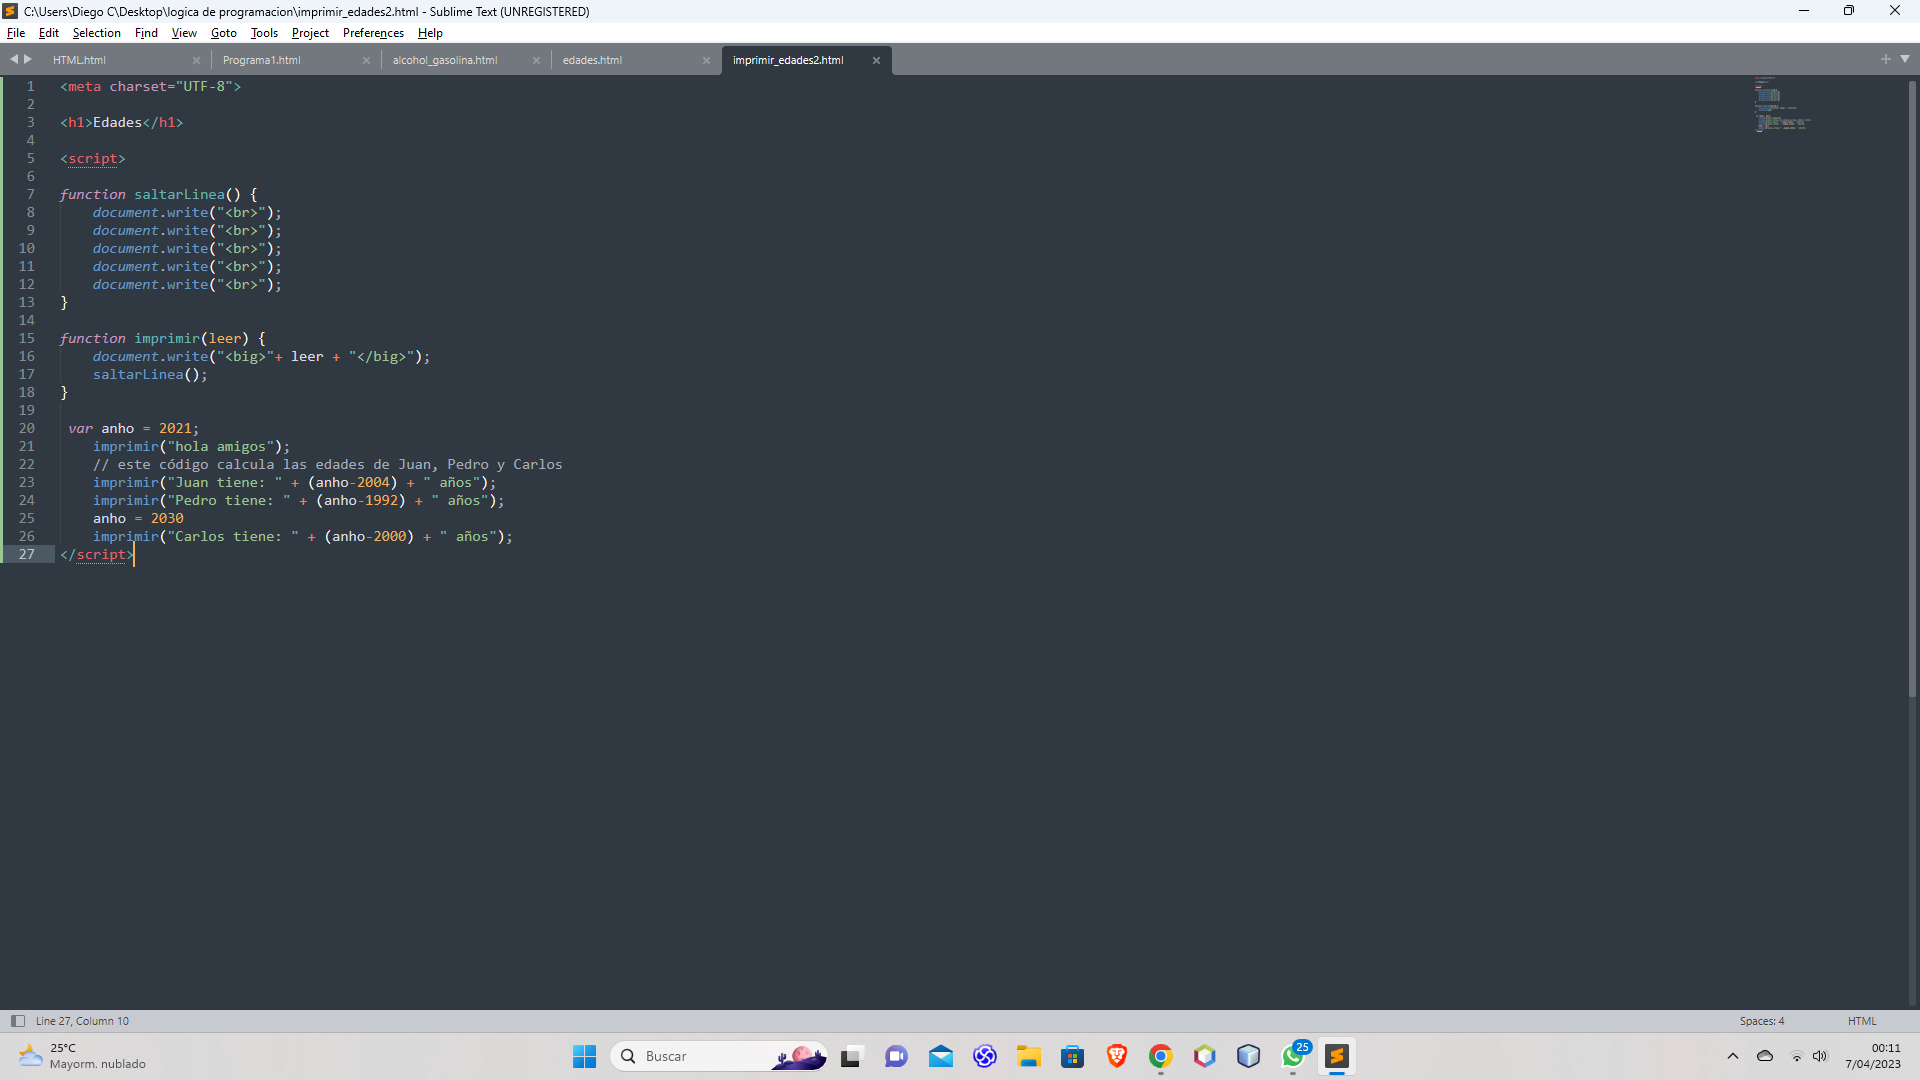Screen dimensions: 1920x1080
Task: Close the imprimir_edades2.html tab
Action: [876, 60]
